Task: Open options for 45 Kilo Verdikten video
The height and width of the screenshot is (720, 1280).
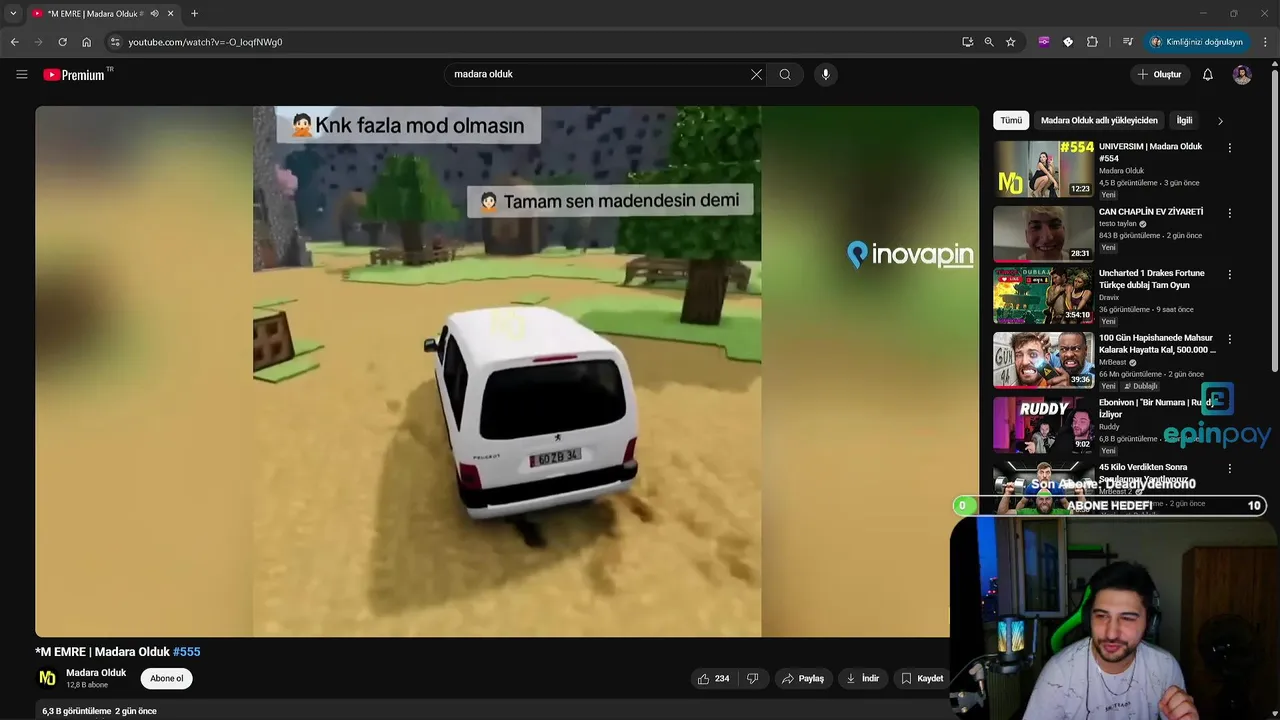Action: point(1229,468)
